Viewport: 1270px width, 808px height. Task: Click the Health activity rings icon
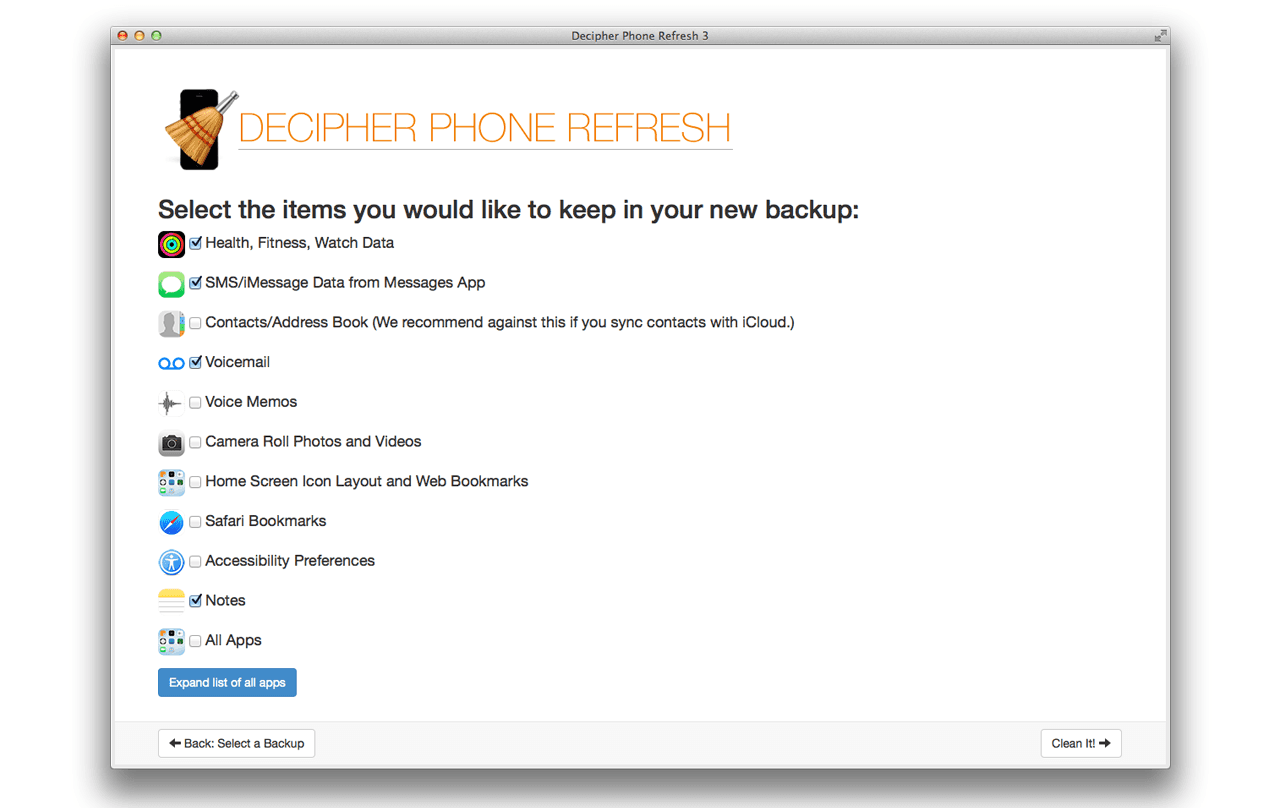pyautogui.click(x=171, y=244)
